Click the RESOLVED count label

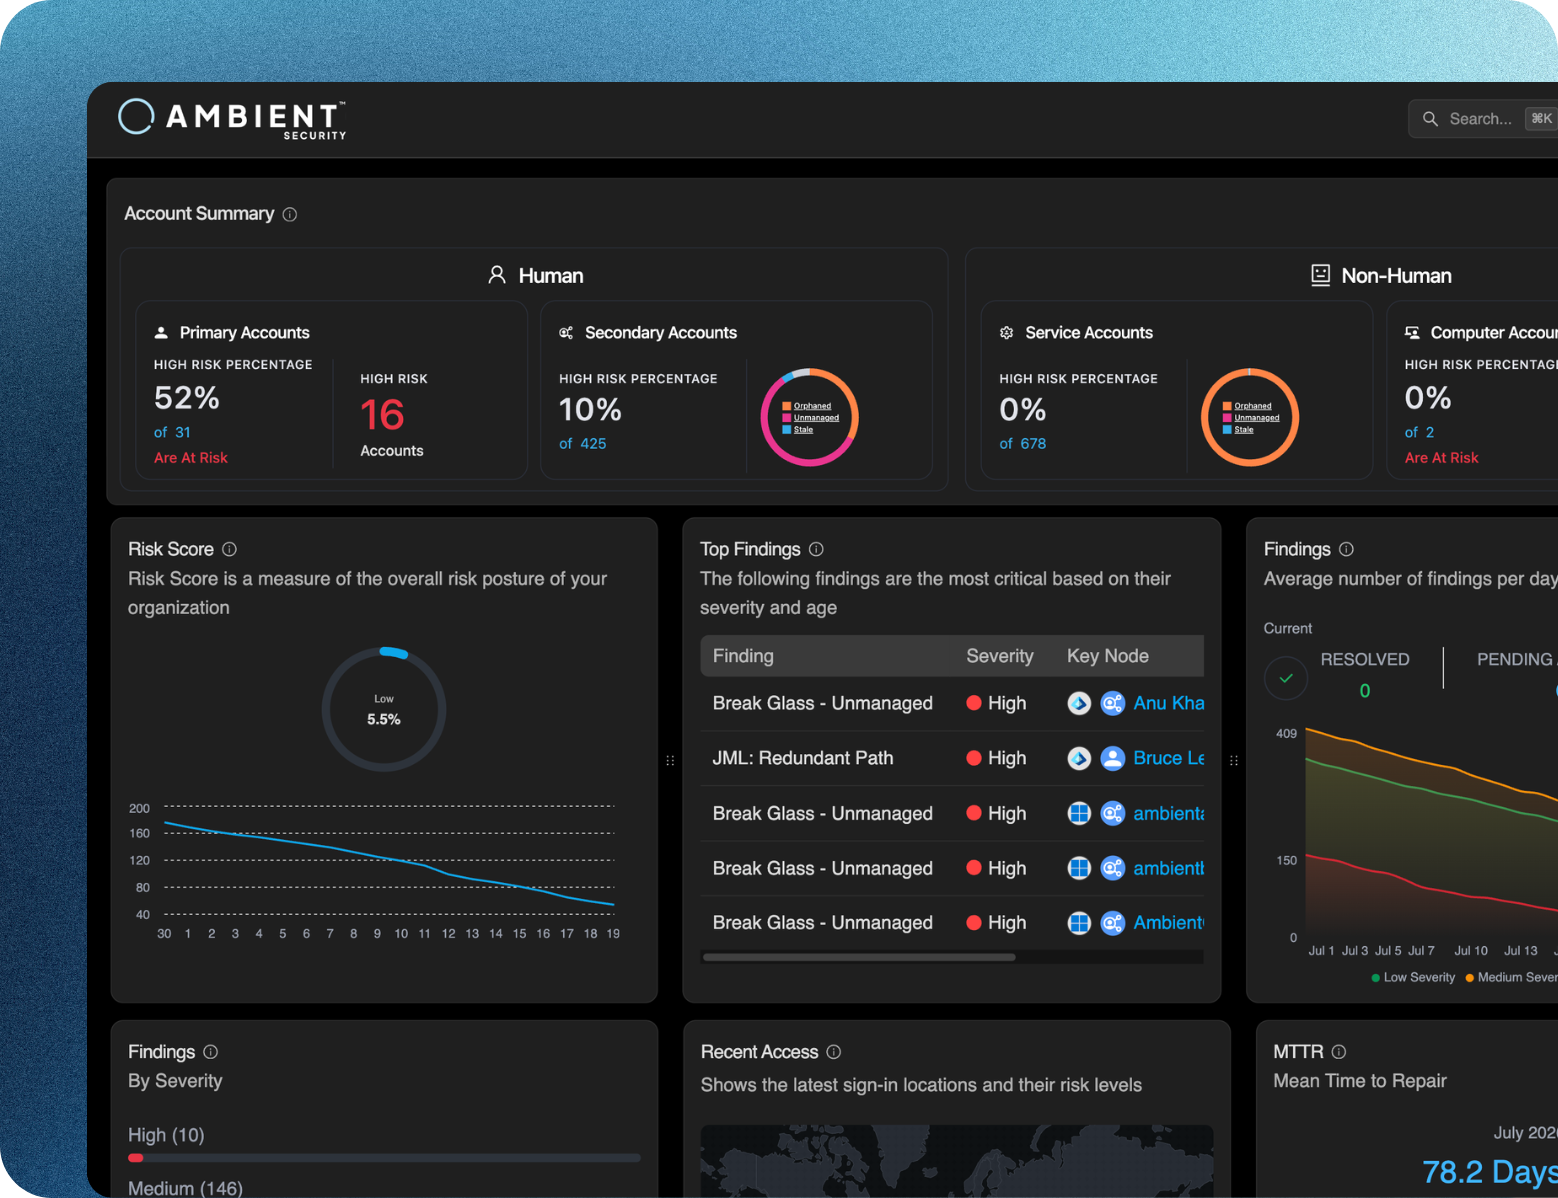click(1365, 660)
